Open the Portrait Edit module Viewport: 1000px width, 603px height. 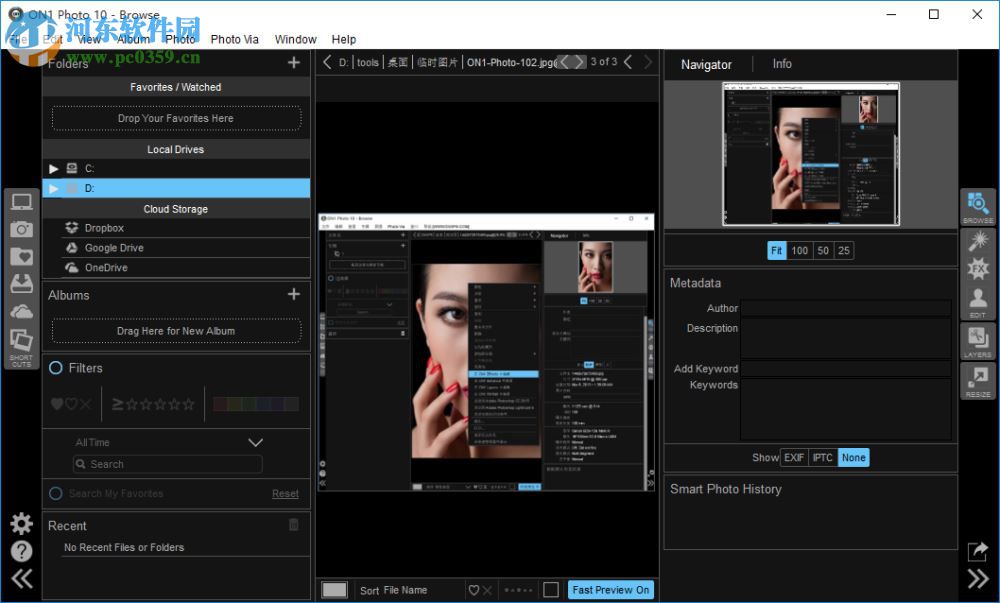pos(978,297)
